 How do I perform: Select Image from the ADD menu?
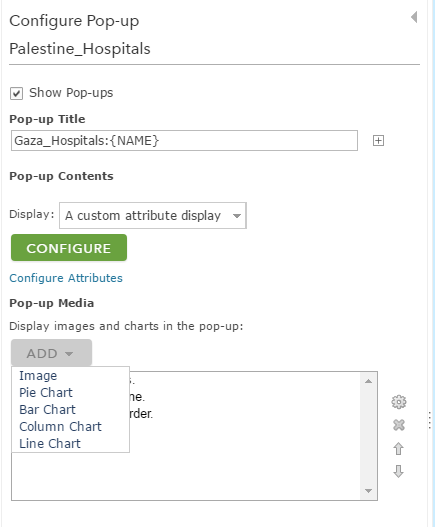(38, 375)
